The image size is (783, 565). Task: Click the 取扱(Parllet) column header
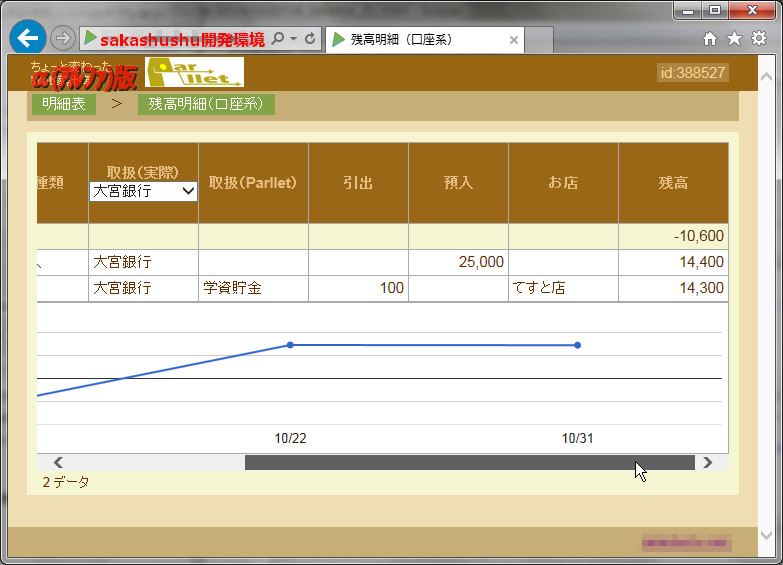tap(253, 183)
